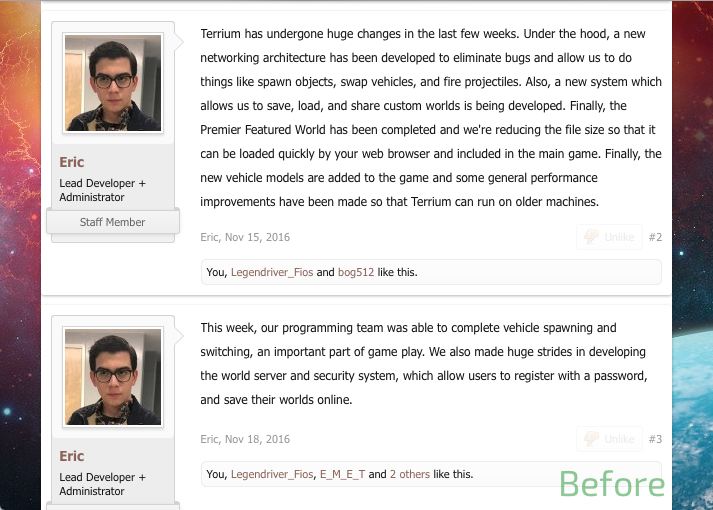The height and width of the screenshot is (510, 713).
Task: Open the bog512 profile link
Action: pyautogui.click(x=358, y=272)
